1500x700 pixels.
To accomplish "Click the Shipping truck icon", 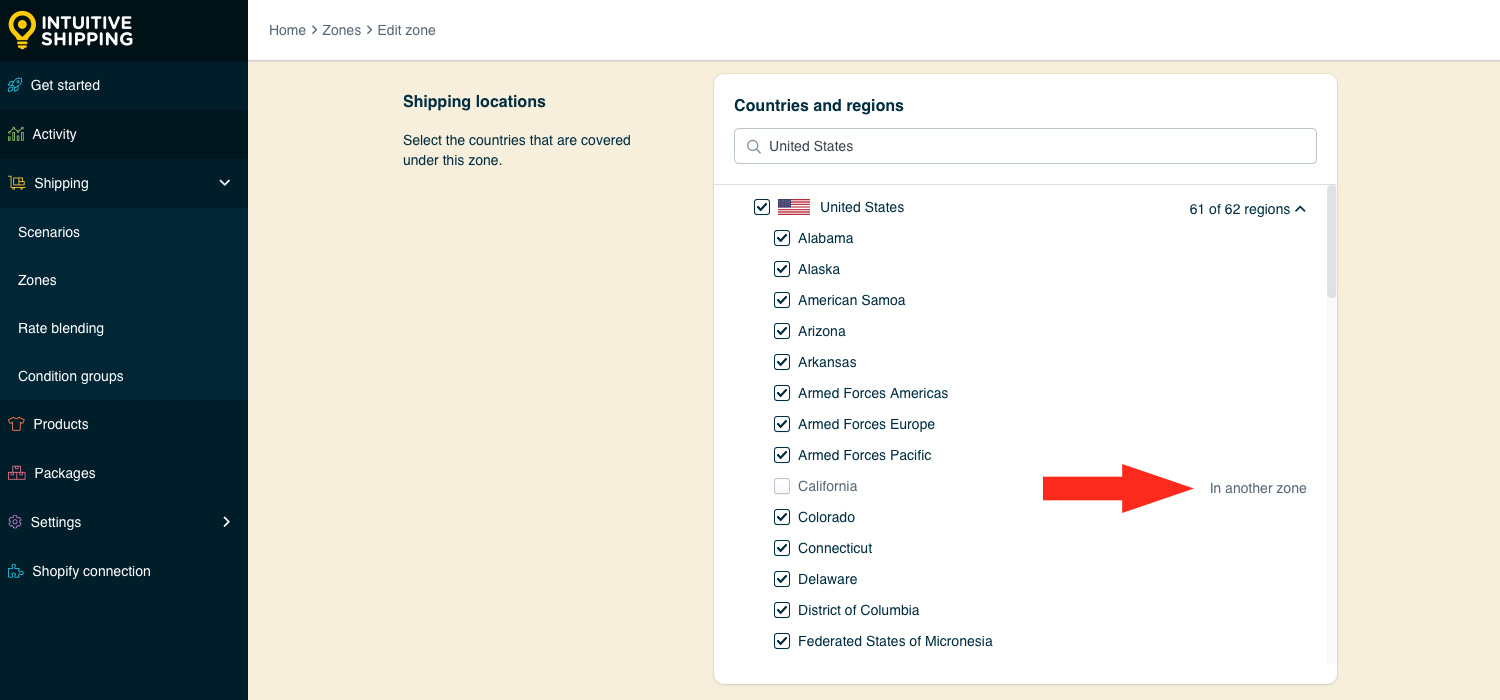I will click(x=17, y=183).
